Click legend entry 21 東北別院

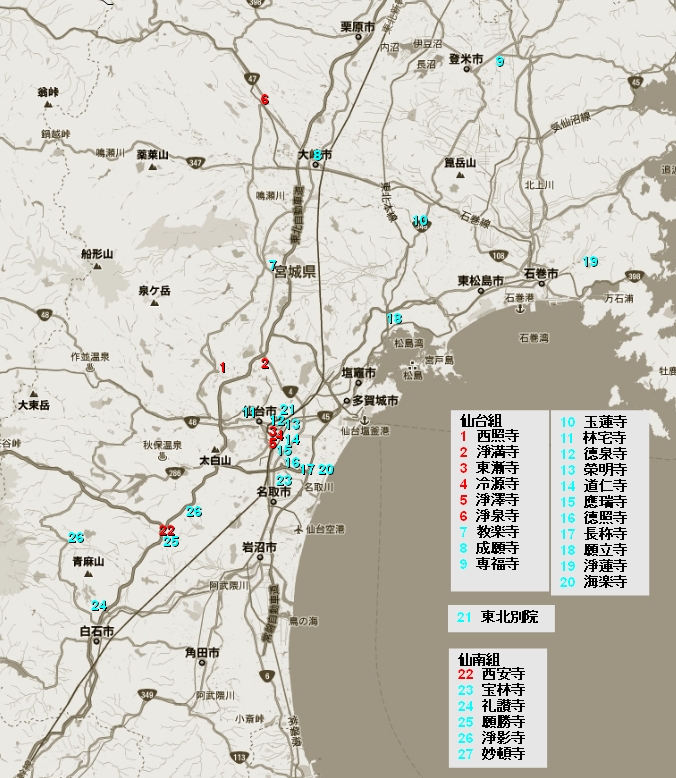pyautogui.click(x=497, y=617)
